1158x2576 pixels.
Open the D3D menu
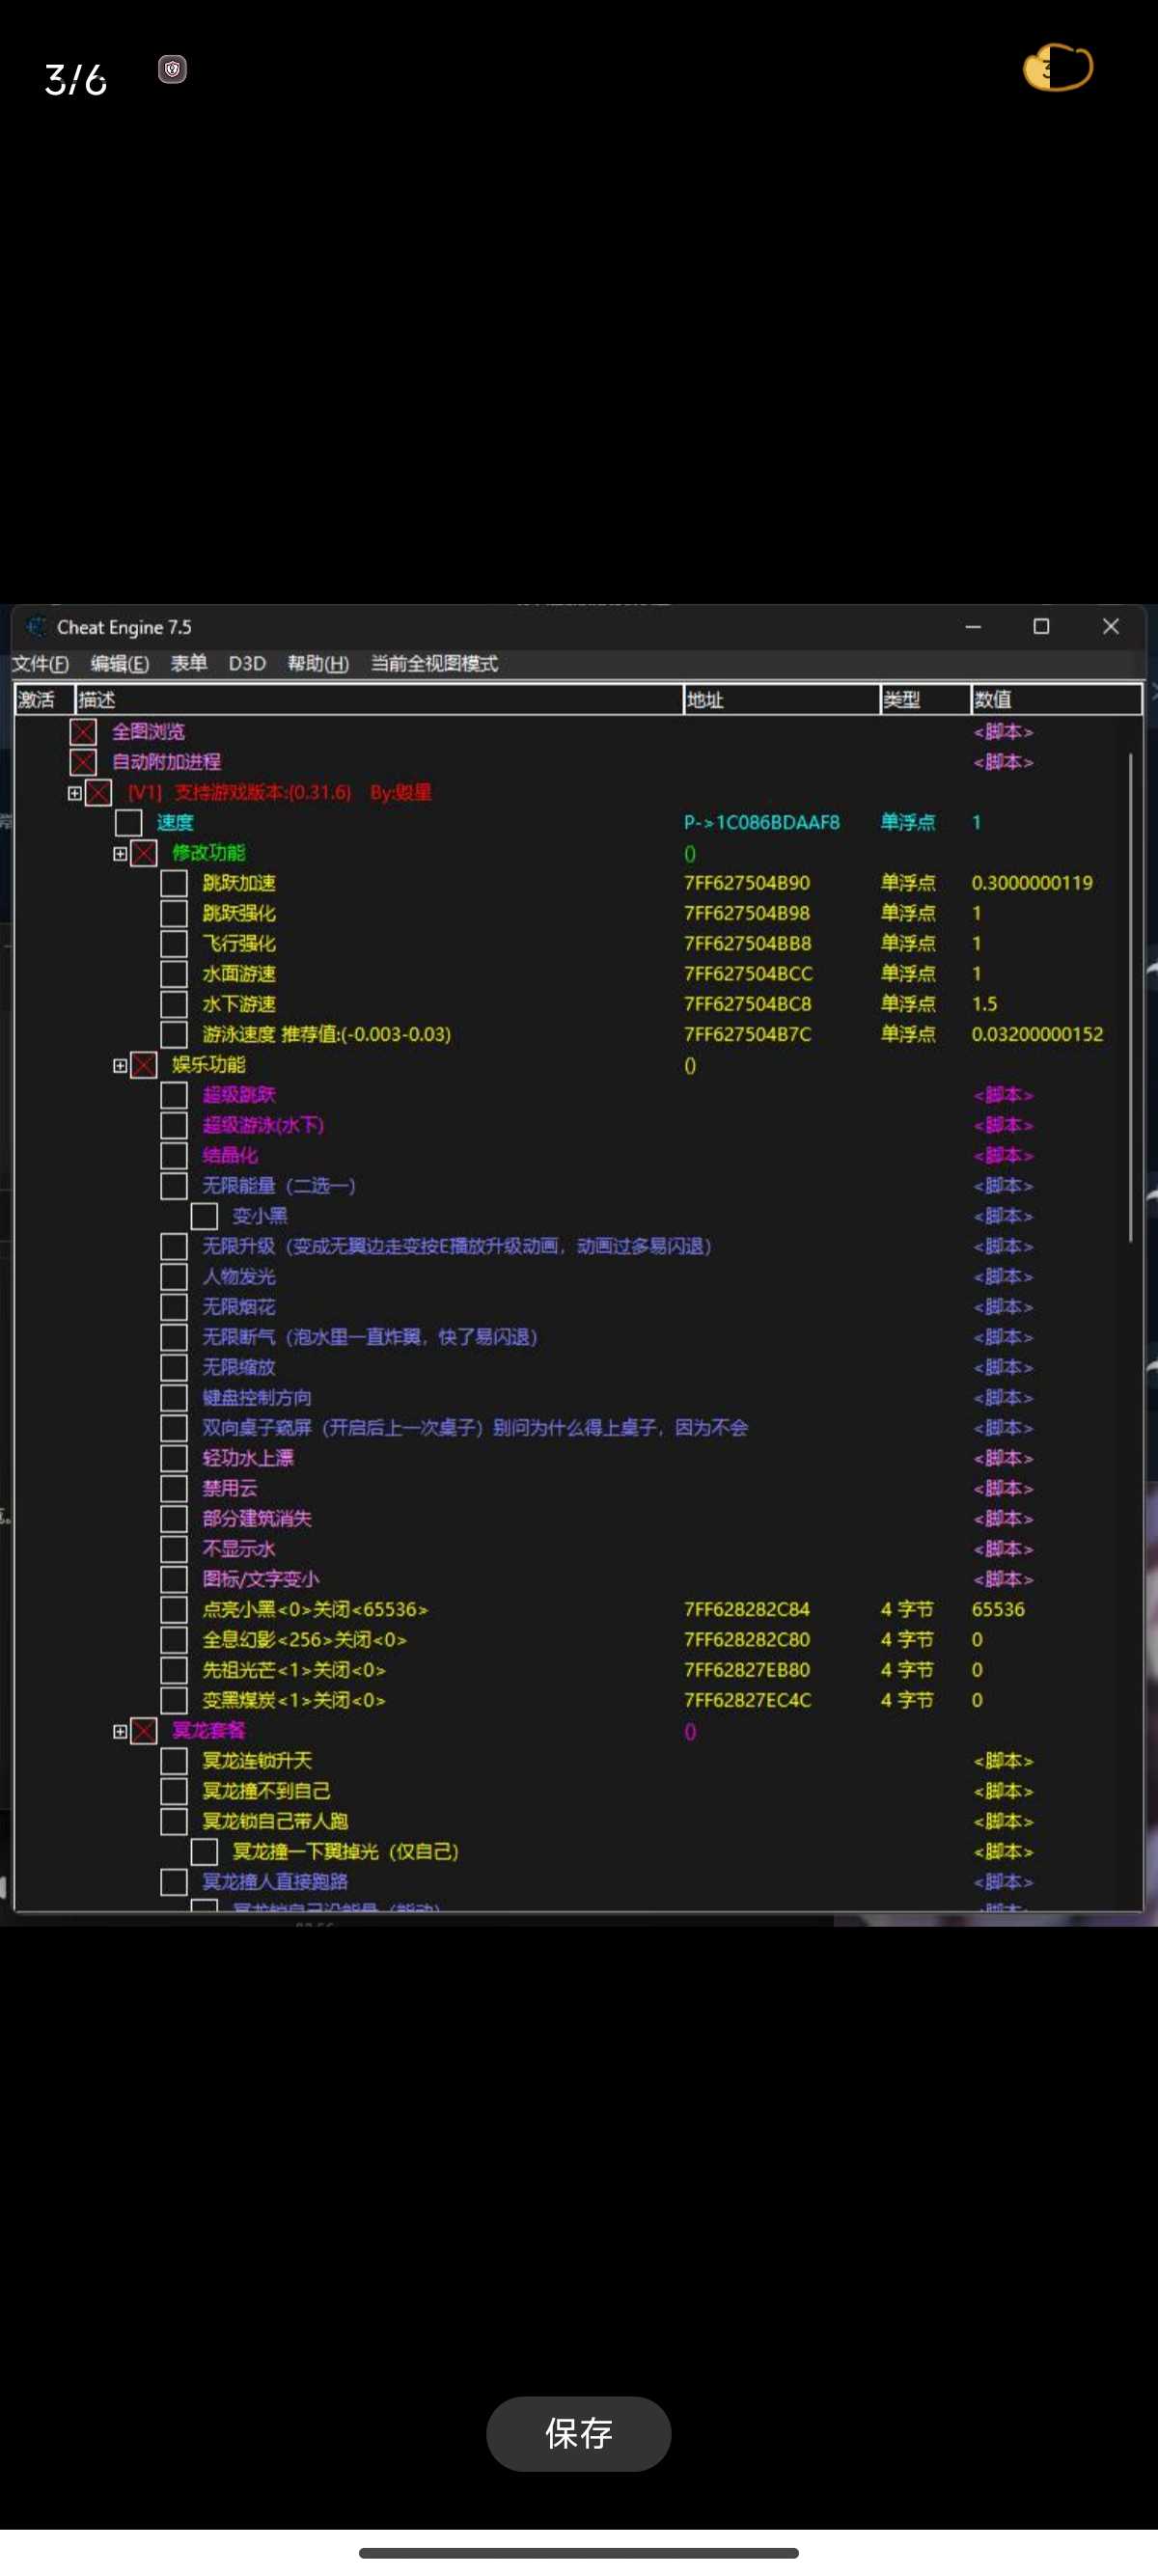247,663
